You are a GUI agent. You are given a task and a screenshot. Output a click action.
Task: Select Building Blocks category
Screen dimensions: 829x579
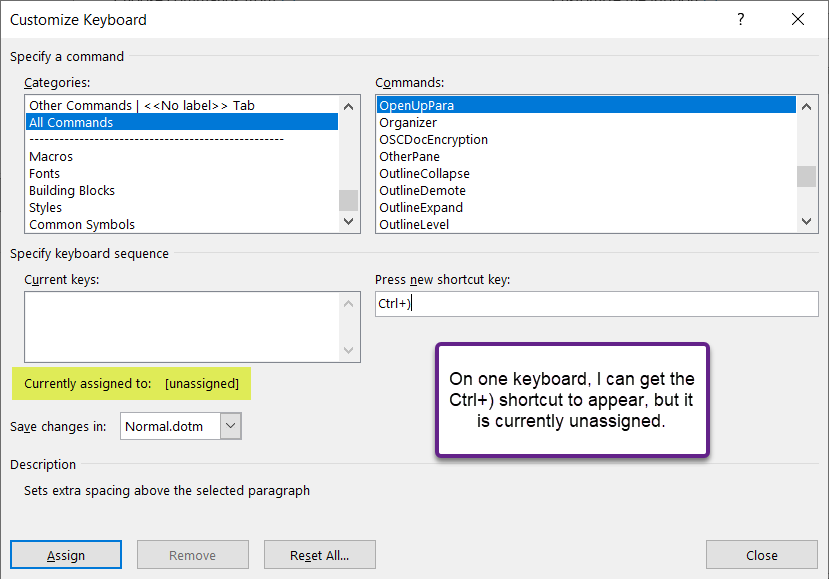(x=72, y=191)
